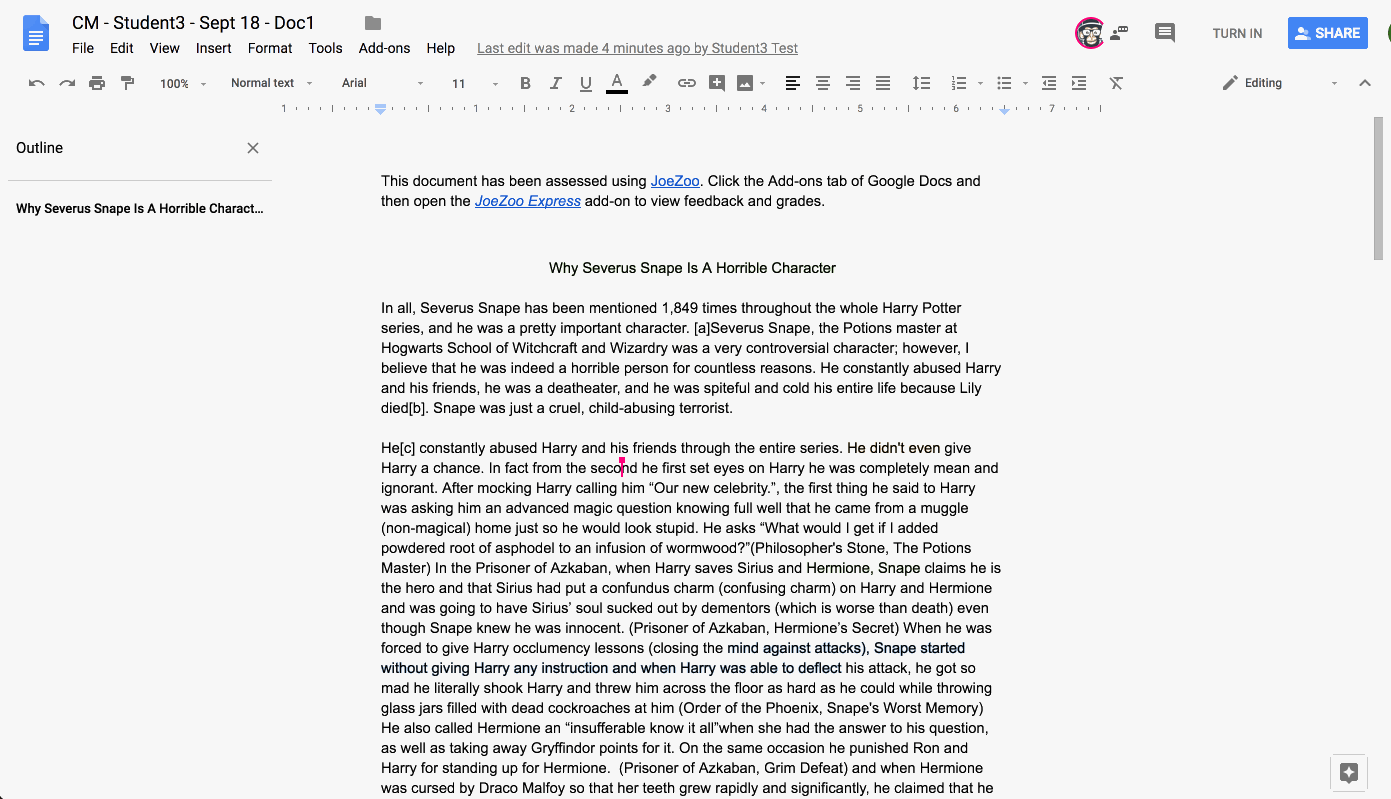1391x799 pixels.
Task: Activate the paint format tool
Action: click(127, 83)
